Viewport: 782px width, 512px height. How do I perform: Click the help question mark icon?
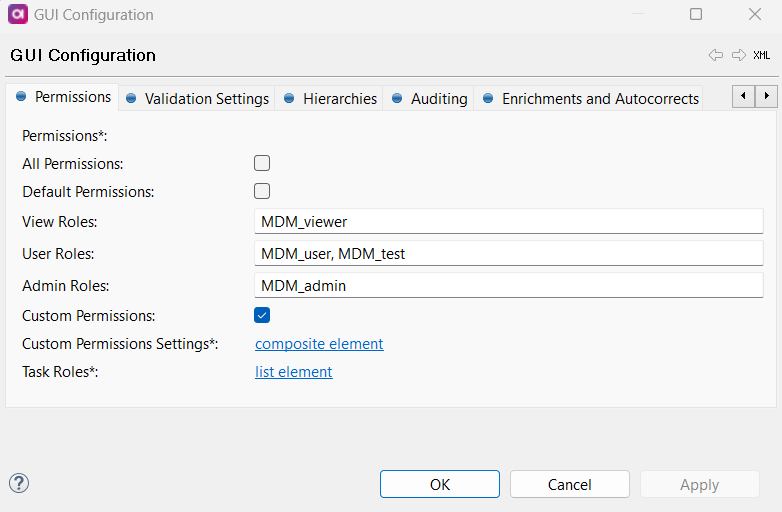[19, 484]
